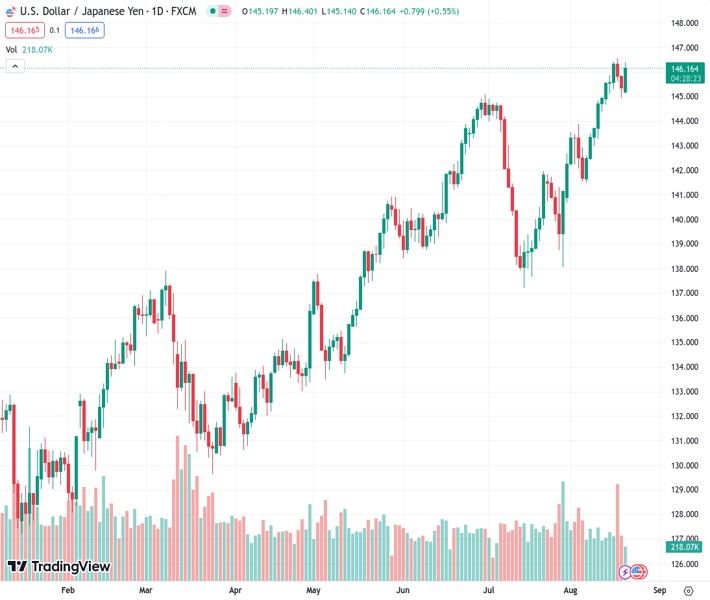Click the Vol indicator label
Viewport: 710px width, 600px height.
point(11,49)
